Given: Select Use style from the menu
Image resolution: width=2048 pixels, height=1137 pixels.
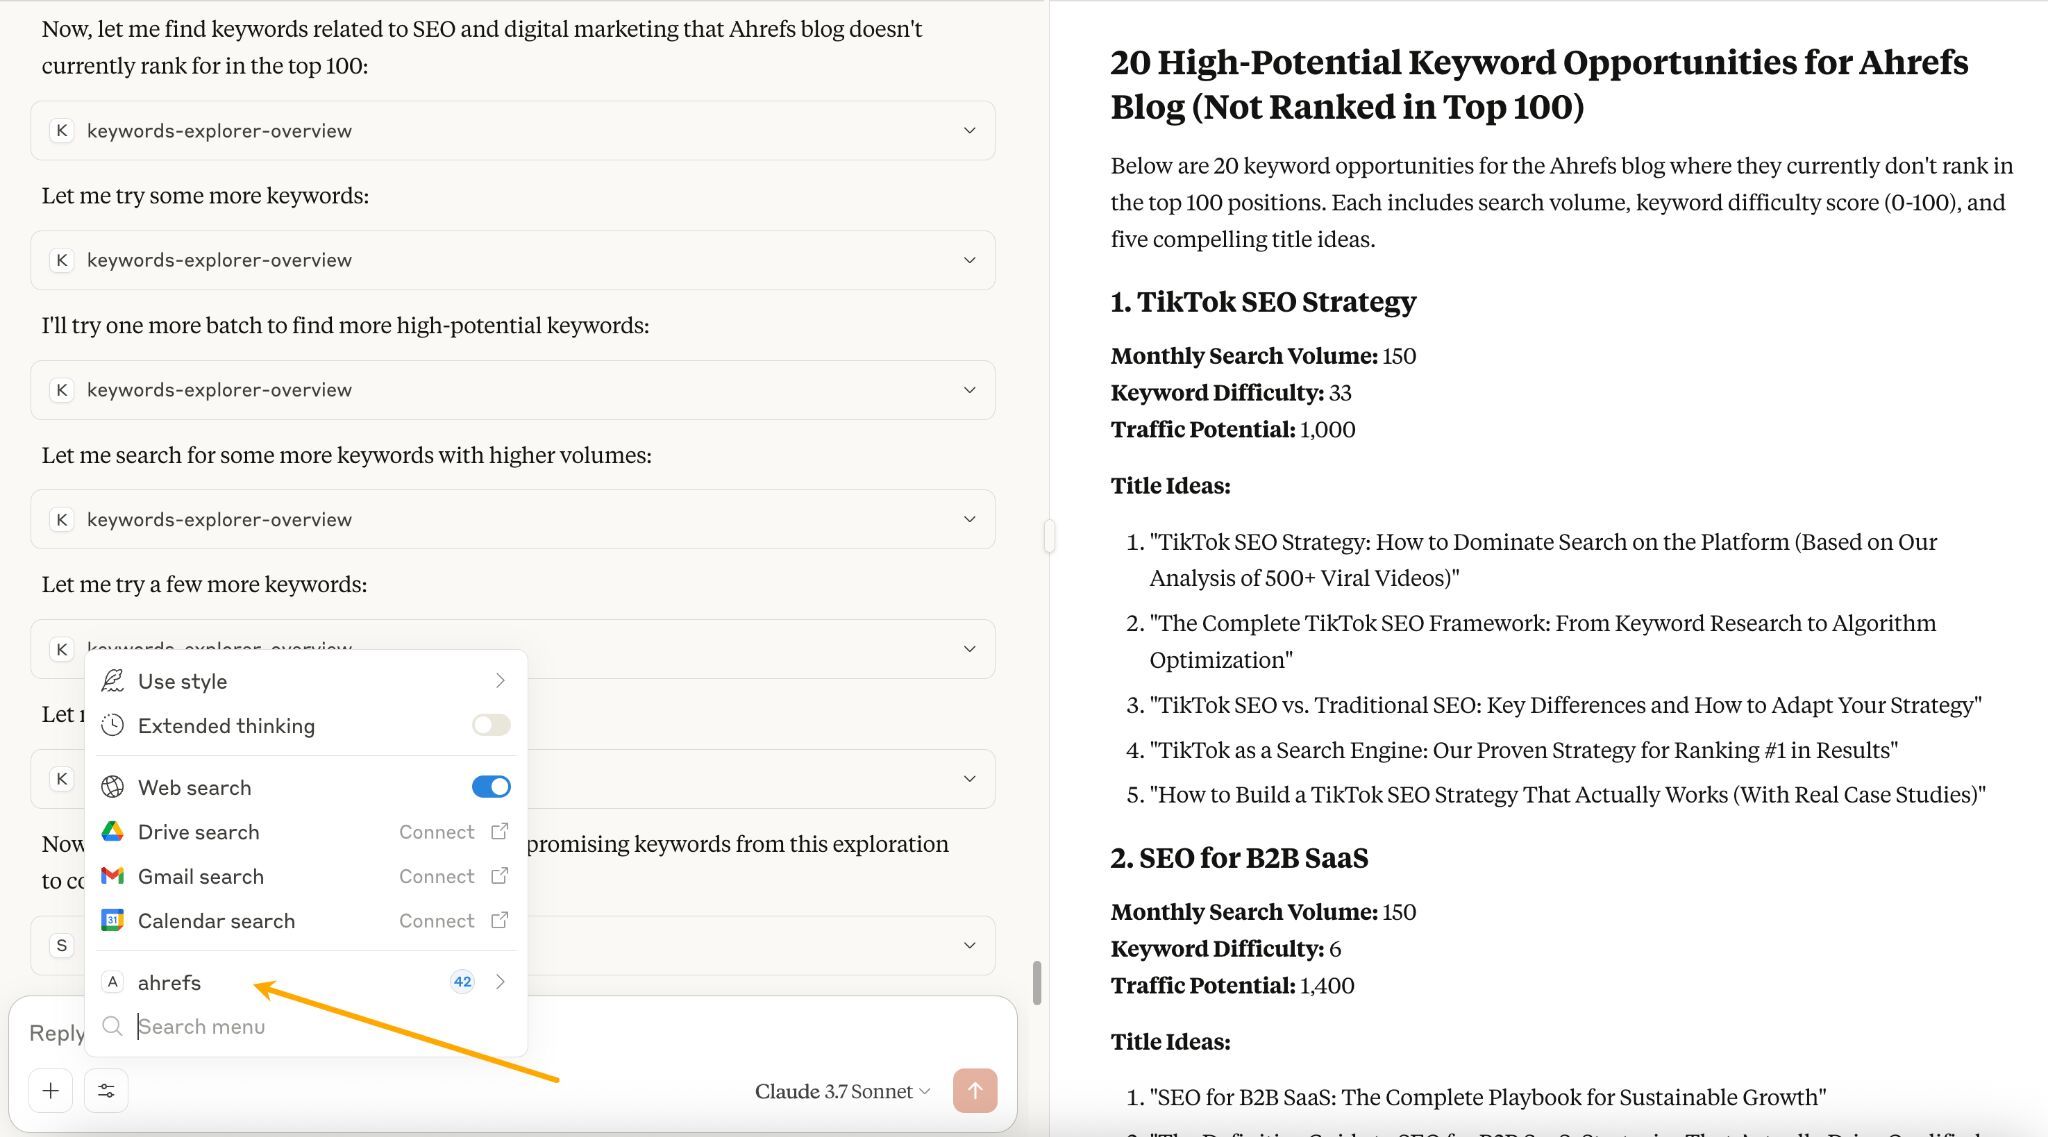Looking at the screenshot, I should (182, 680).
